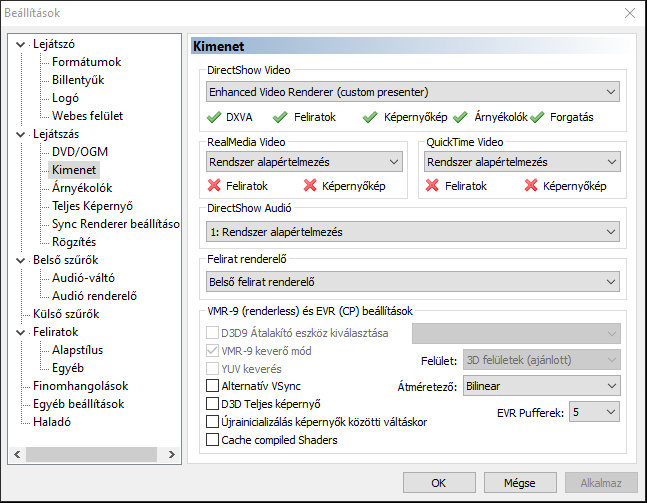Image resolution: width=647 pixels, height=503 pixels.
Task: Open the DirectShow Video renderer dropdown
Action: pos(413,92)
